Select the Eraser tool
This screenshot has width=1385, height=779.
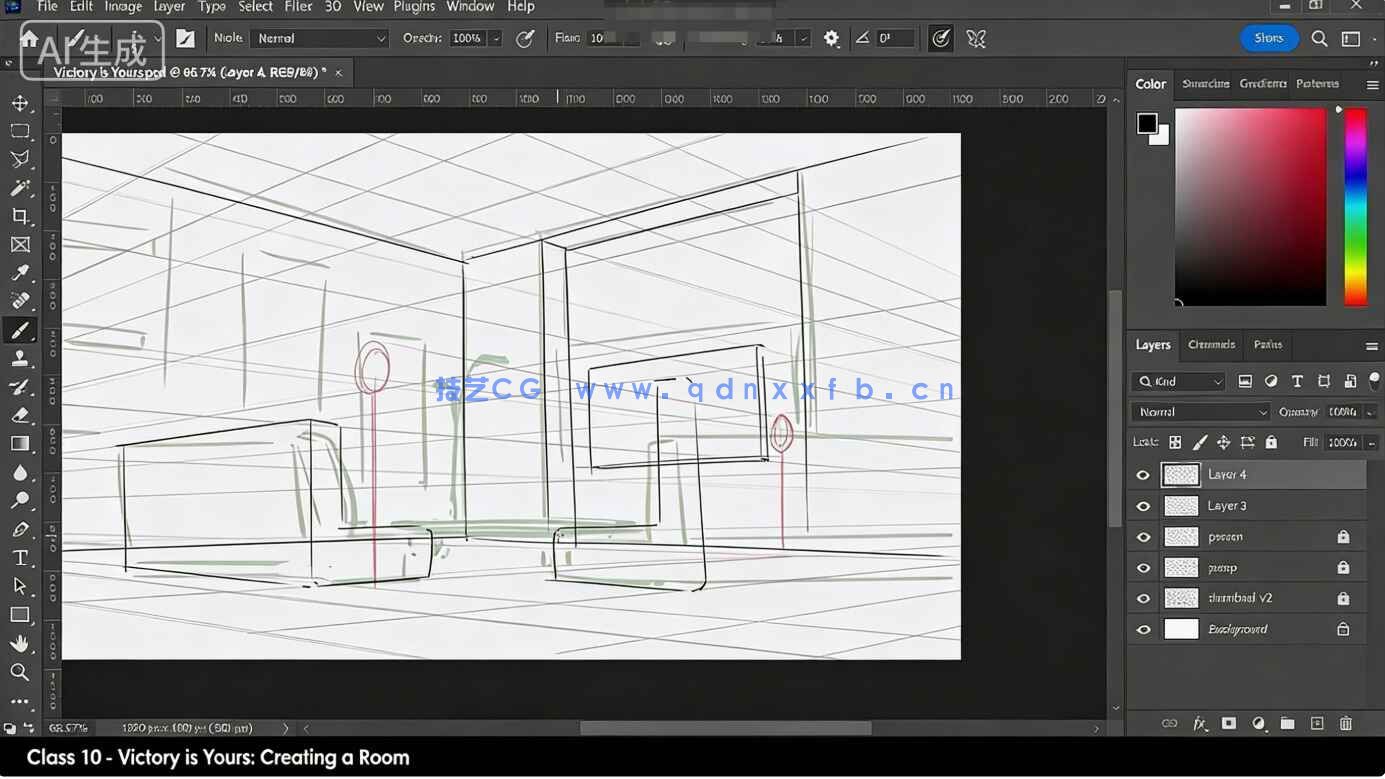[20, 415]
